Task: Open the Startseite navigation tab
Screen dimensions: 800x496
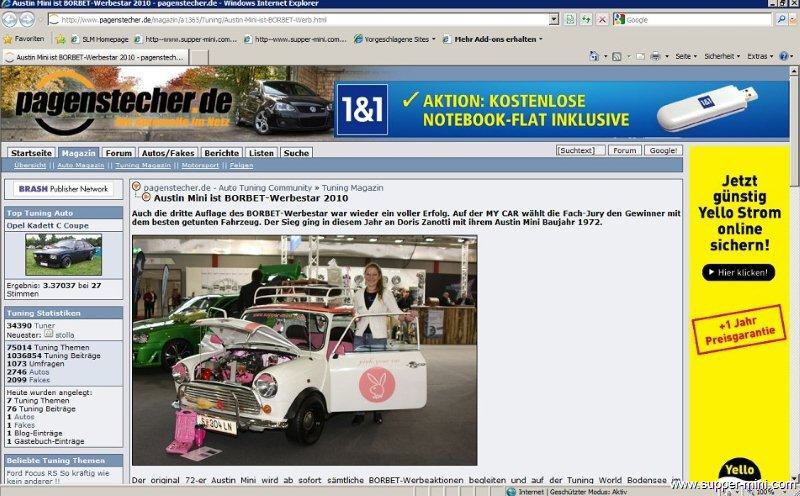Action: tap(32, 153)
